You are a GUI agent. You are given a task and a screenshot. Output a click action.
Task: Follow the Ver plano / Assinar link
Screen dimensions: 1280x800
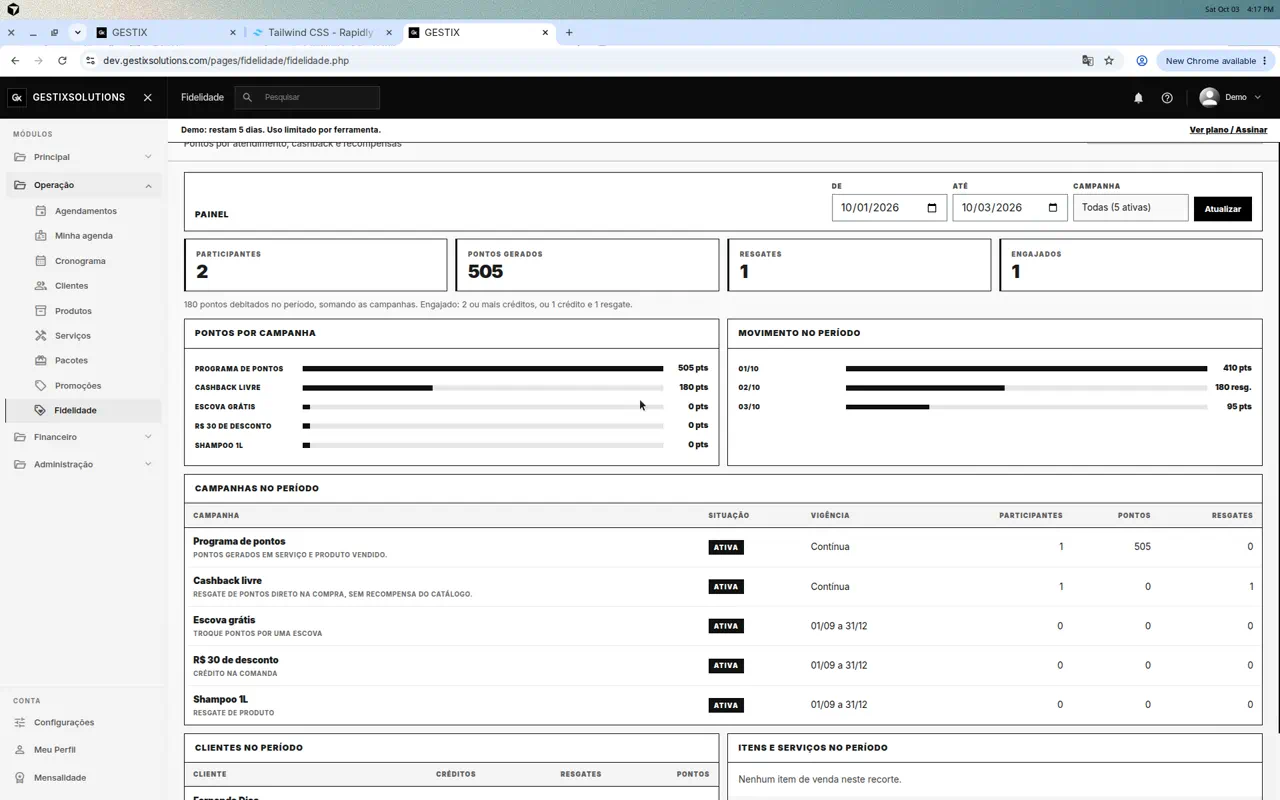[1228, 130]
